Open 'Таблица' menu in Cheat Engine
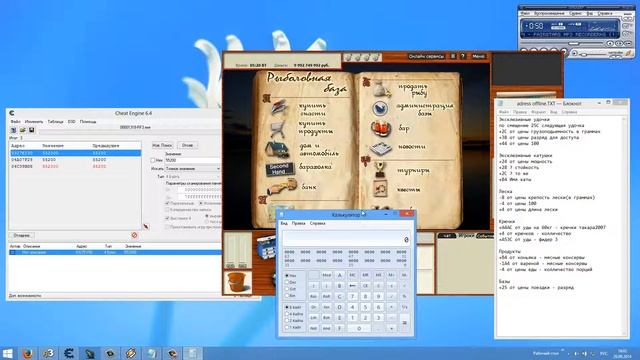The width and height of the screenshot is (640, 360). point(55,122)
